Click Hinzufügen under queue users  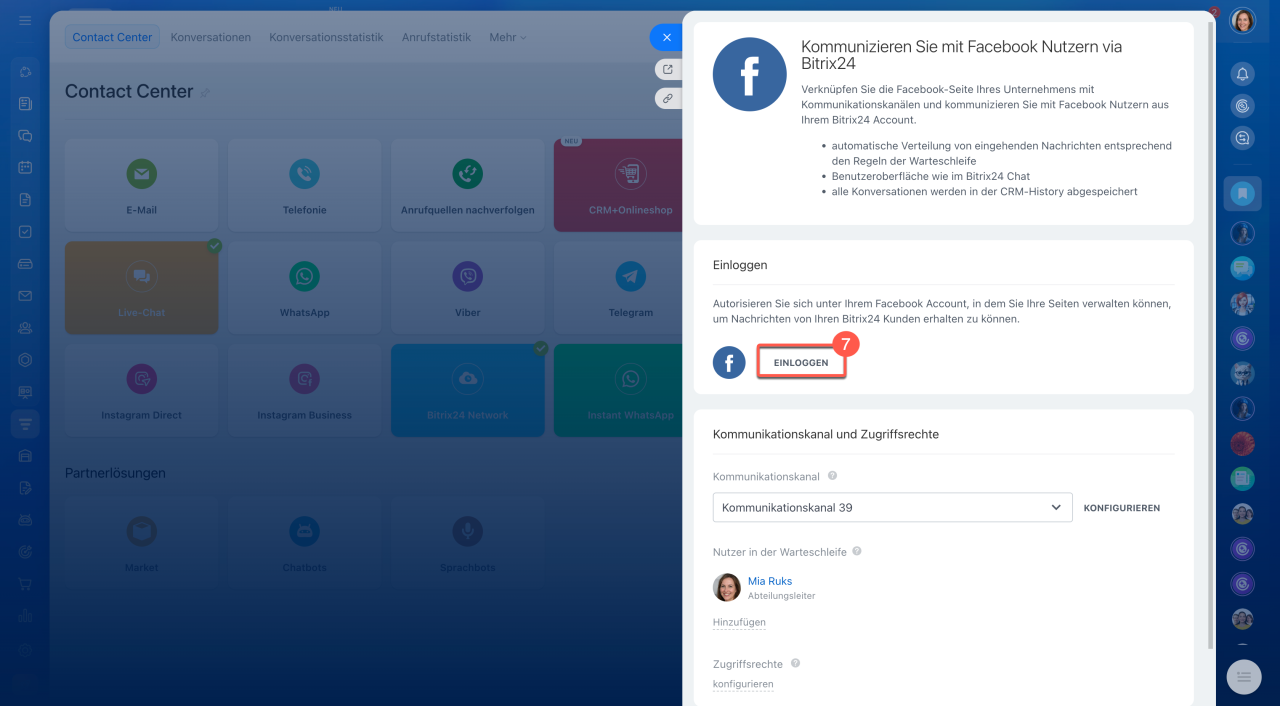[x=739, y=622]
